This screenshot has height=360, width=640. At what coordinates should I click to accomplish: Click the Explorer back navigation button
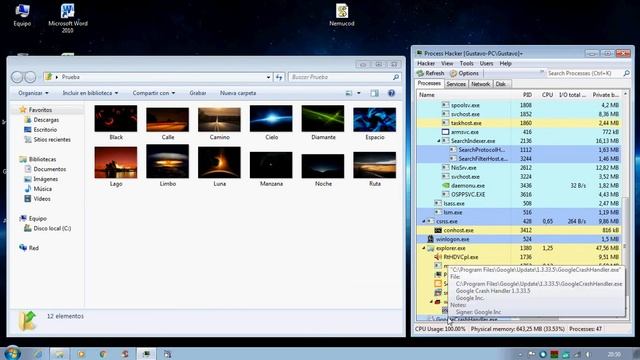18,77
